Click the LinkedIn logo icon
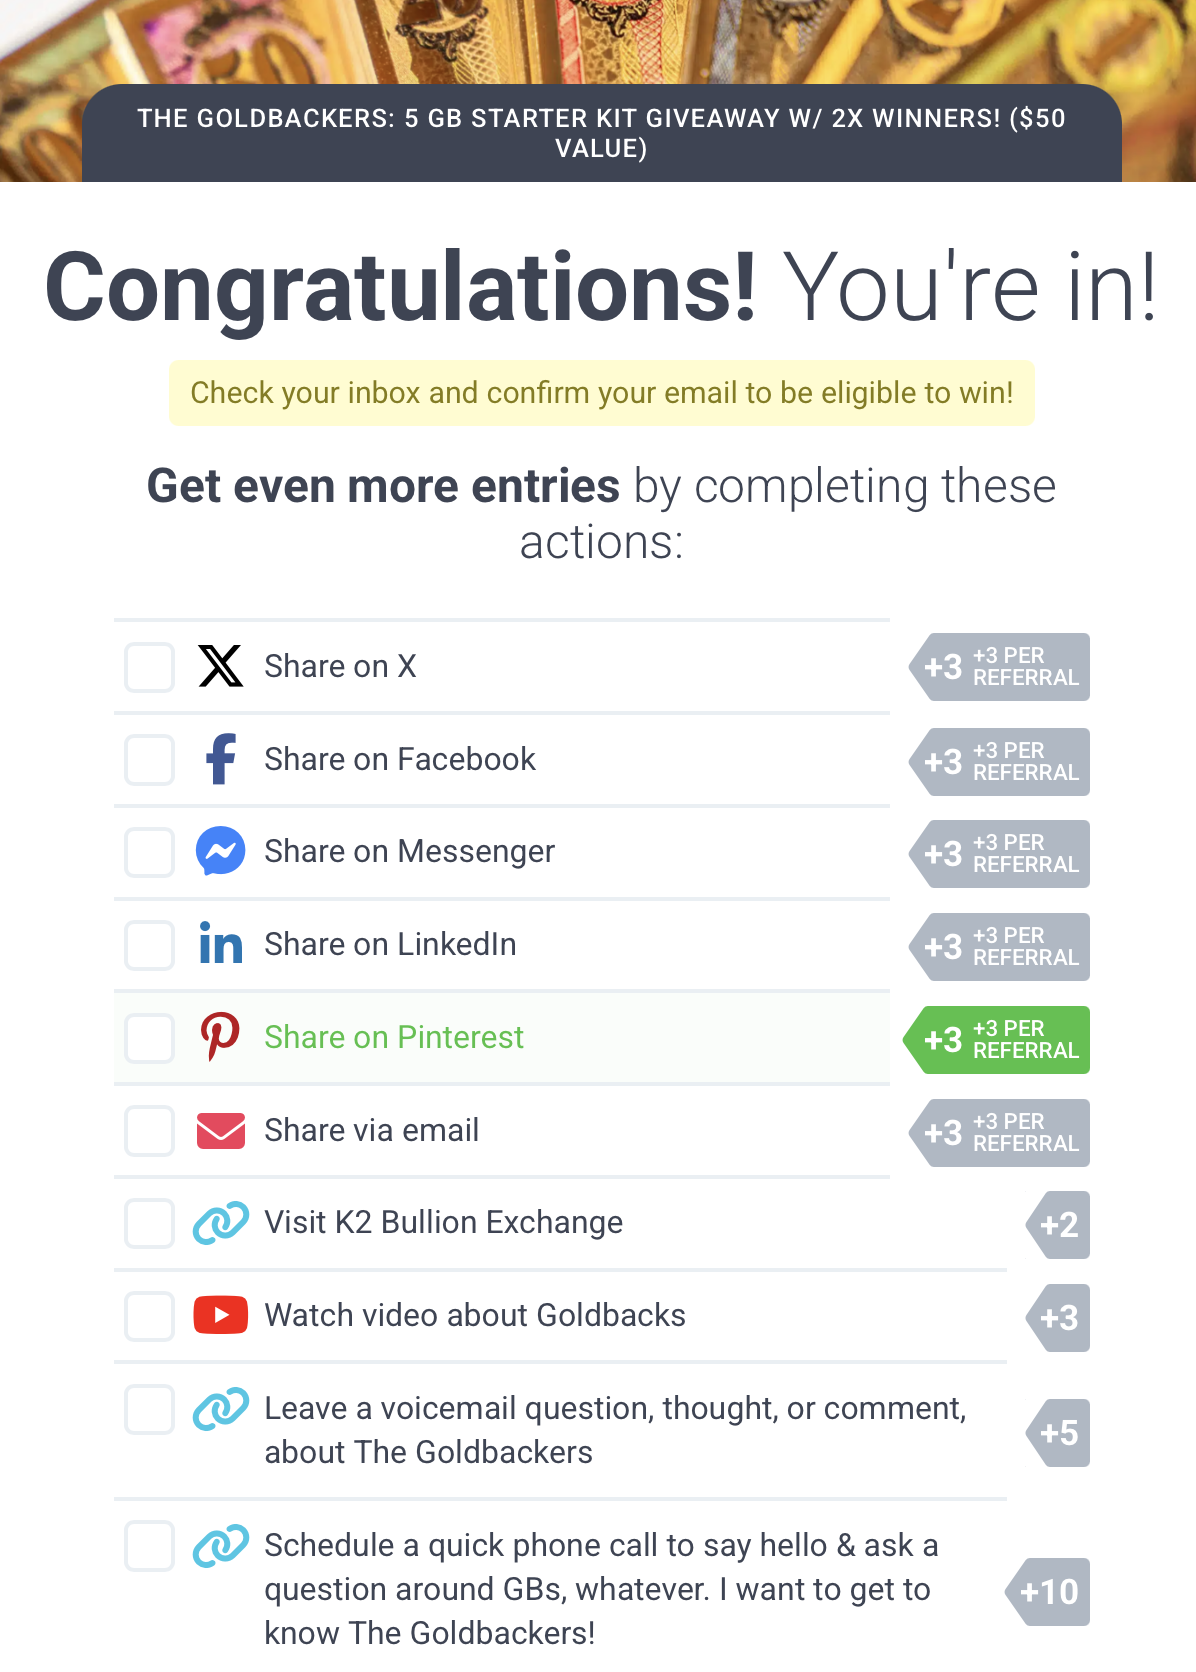The height and width of the screenshot is (1672, 1196). 220,944
